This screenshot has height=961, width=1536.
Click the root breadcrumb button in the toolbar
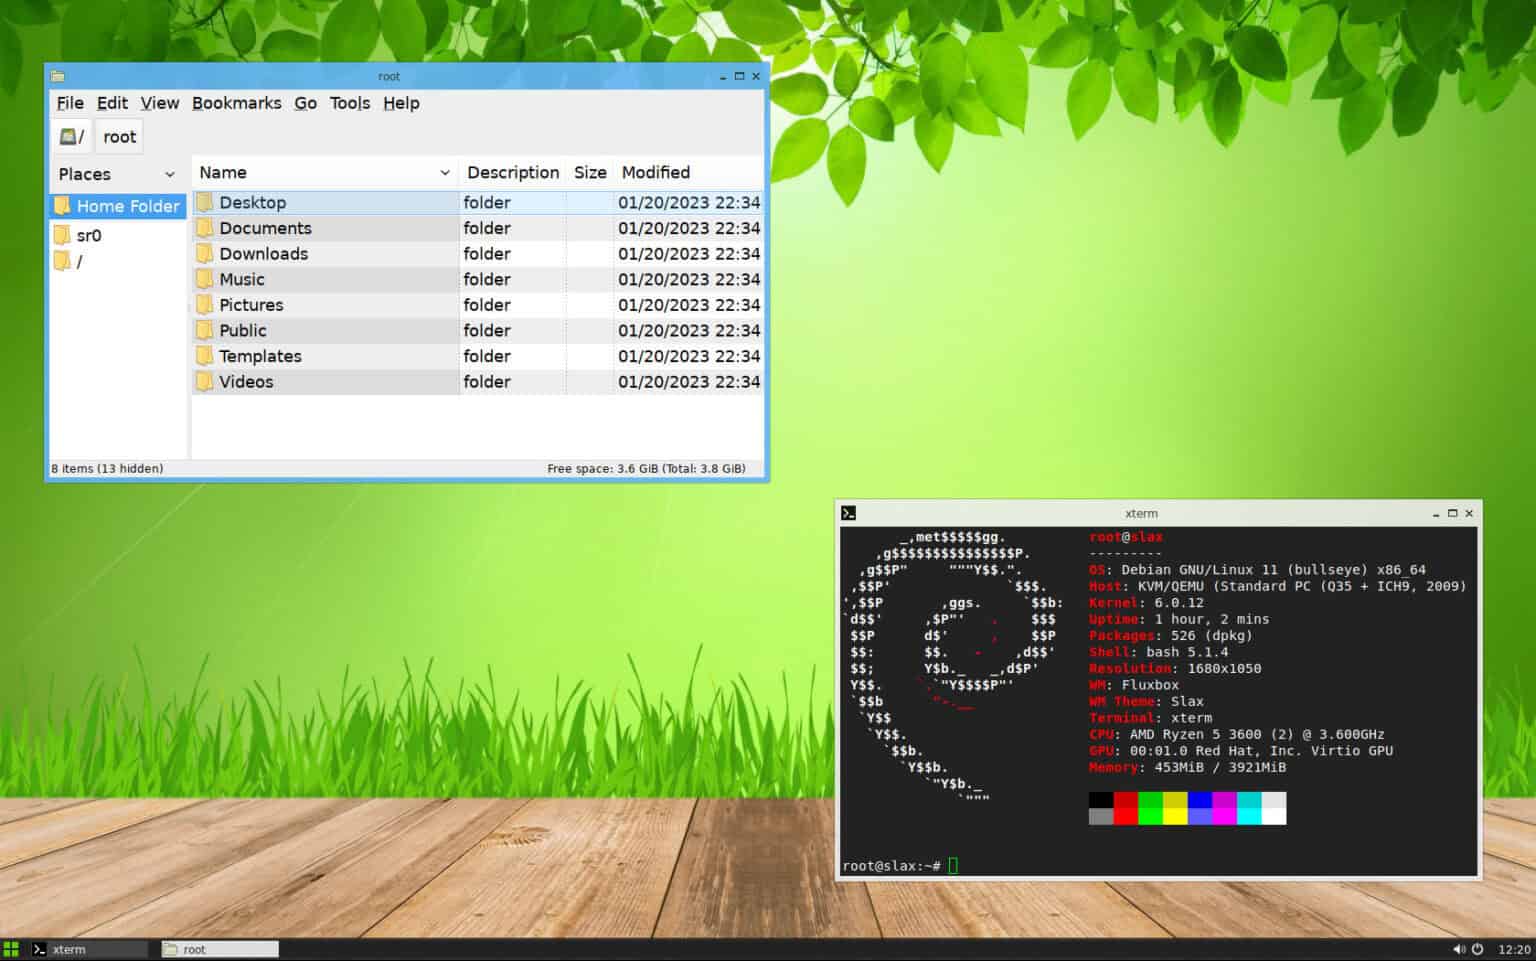[x=118, y=136]
